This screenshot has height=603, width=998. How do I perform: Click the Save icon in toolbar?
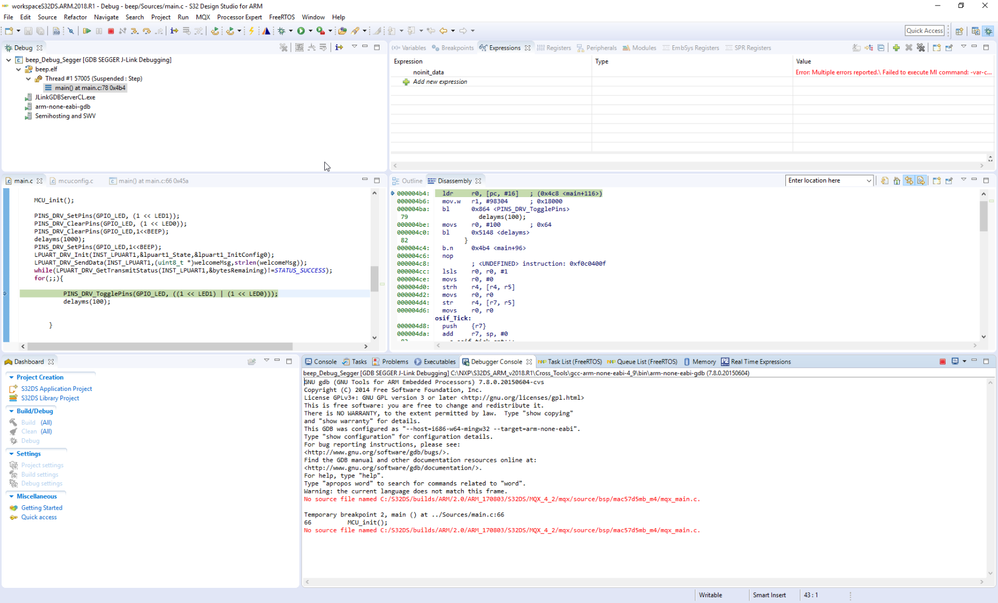pos(28,31)
